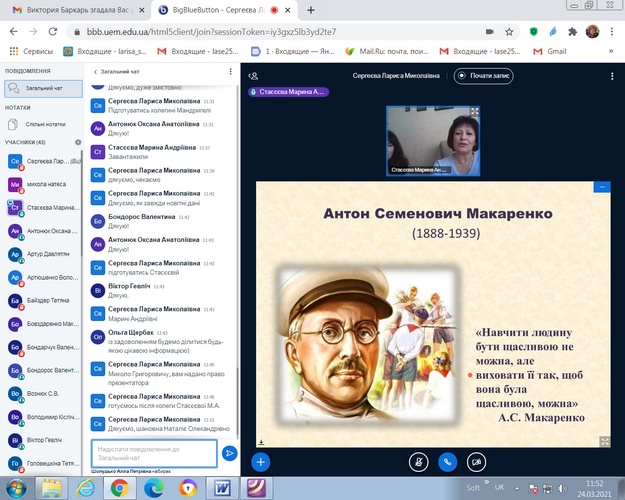
Task: Make the presentation fullscreen
Action: [x=605, y=441]
